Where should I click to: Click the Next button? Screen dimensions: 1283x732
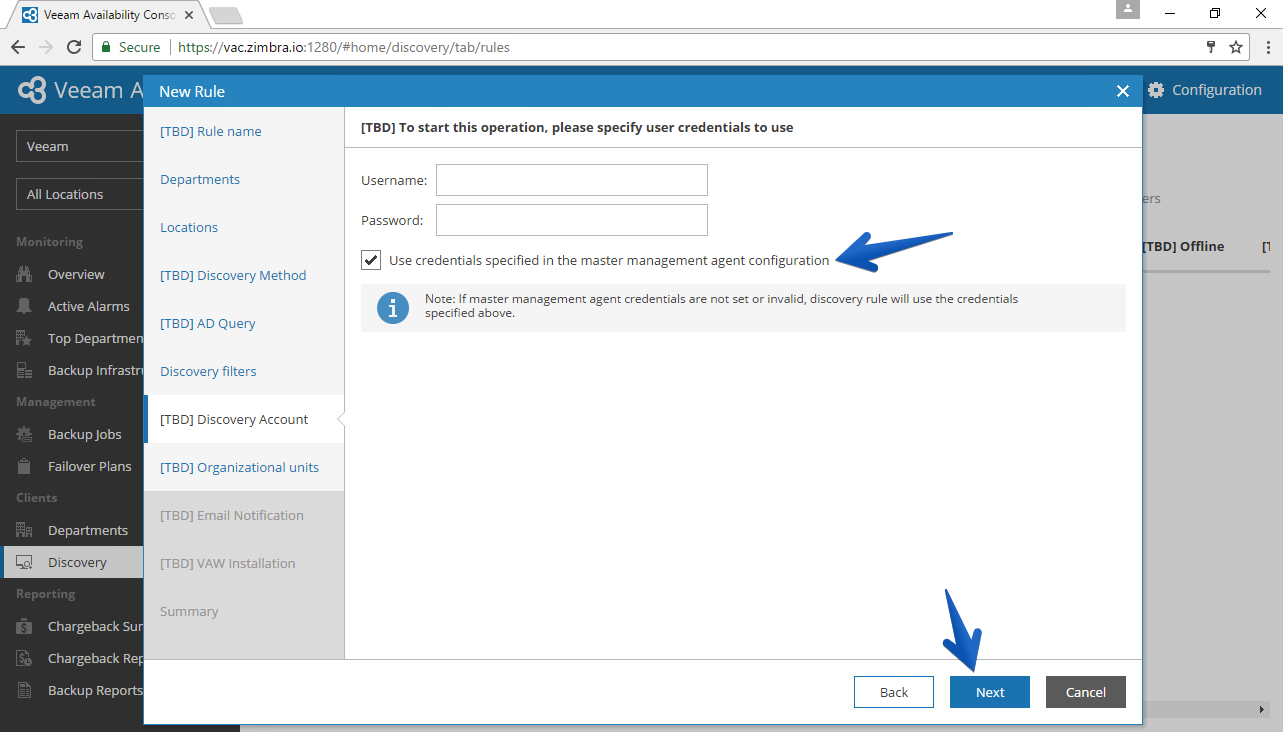point(990,692)
